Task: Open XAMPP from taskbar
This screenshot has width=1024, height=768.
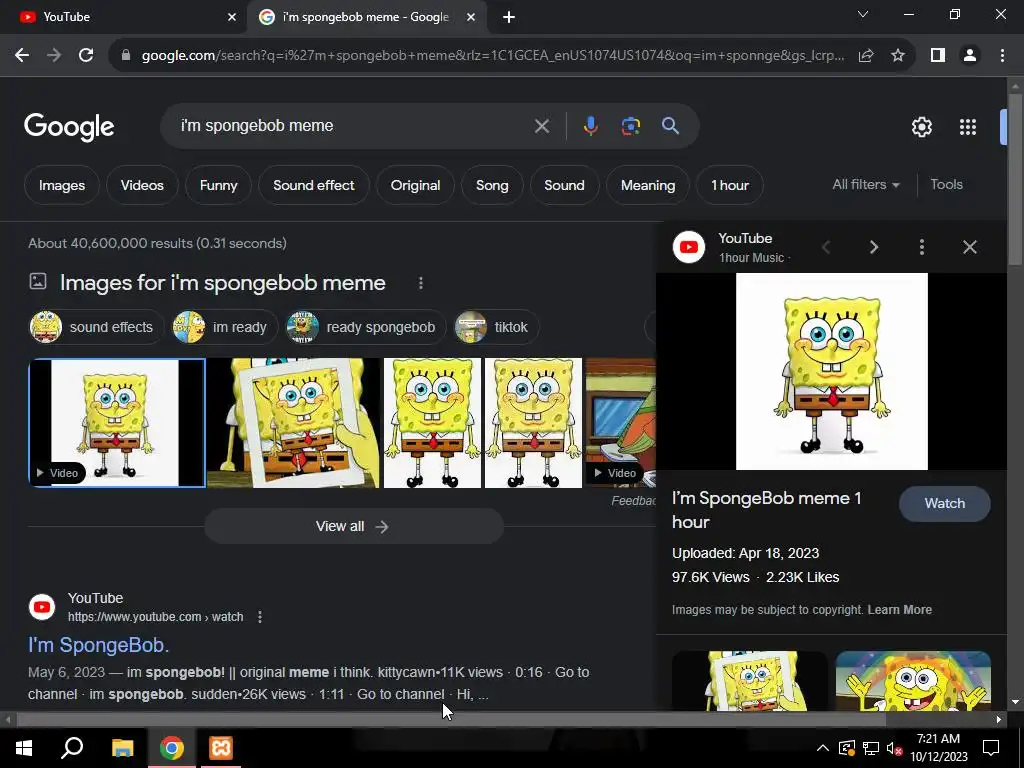Action: click(221, 748)
